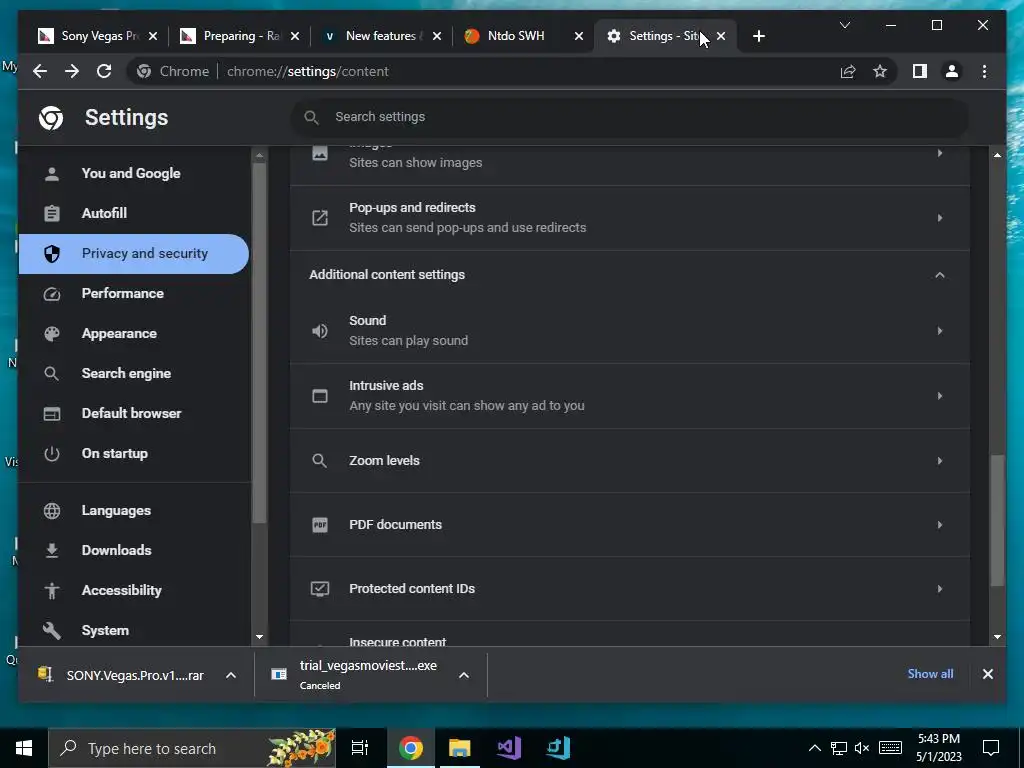Expand options for SONY.Vegas.Pro rar download
Viewport: 1024px width, 768px height.
pos(231,675)
